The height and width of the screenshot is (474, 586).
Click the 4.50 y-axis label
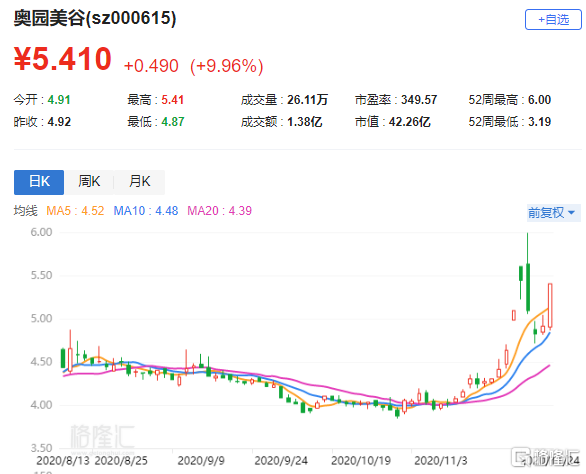tap(41, 362)
